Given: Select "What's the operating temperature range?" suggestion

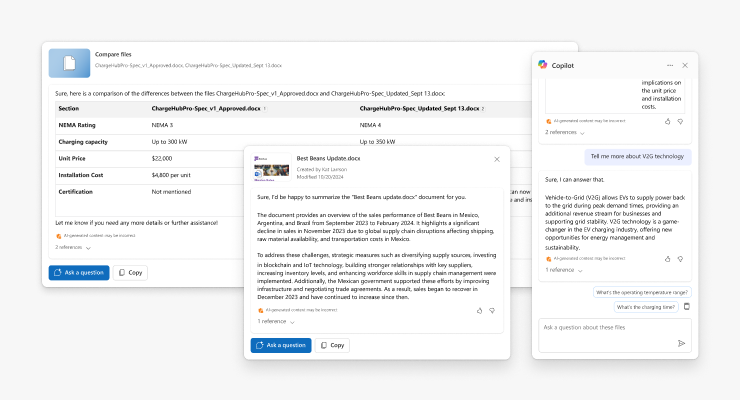Looking at the screenshot, I should click(x=640, y=292).
